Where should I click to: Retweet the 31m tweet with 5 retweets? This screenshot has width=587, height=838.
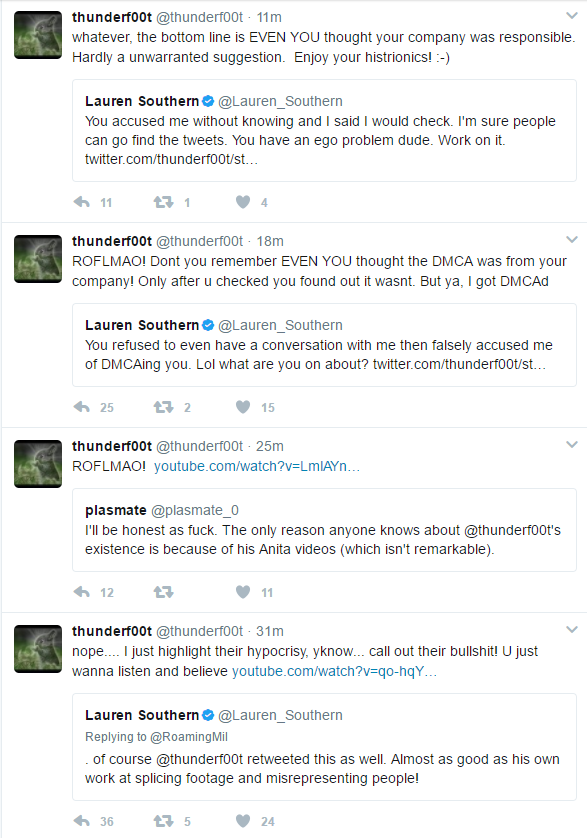163,821
